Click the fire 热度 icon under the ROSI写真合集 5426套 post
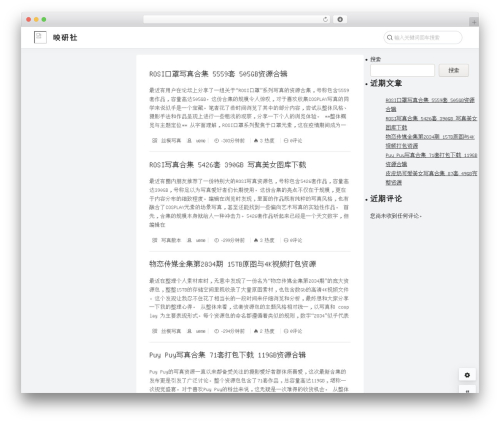 click(x=256, y=240)
